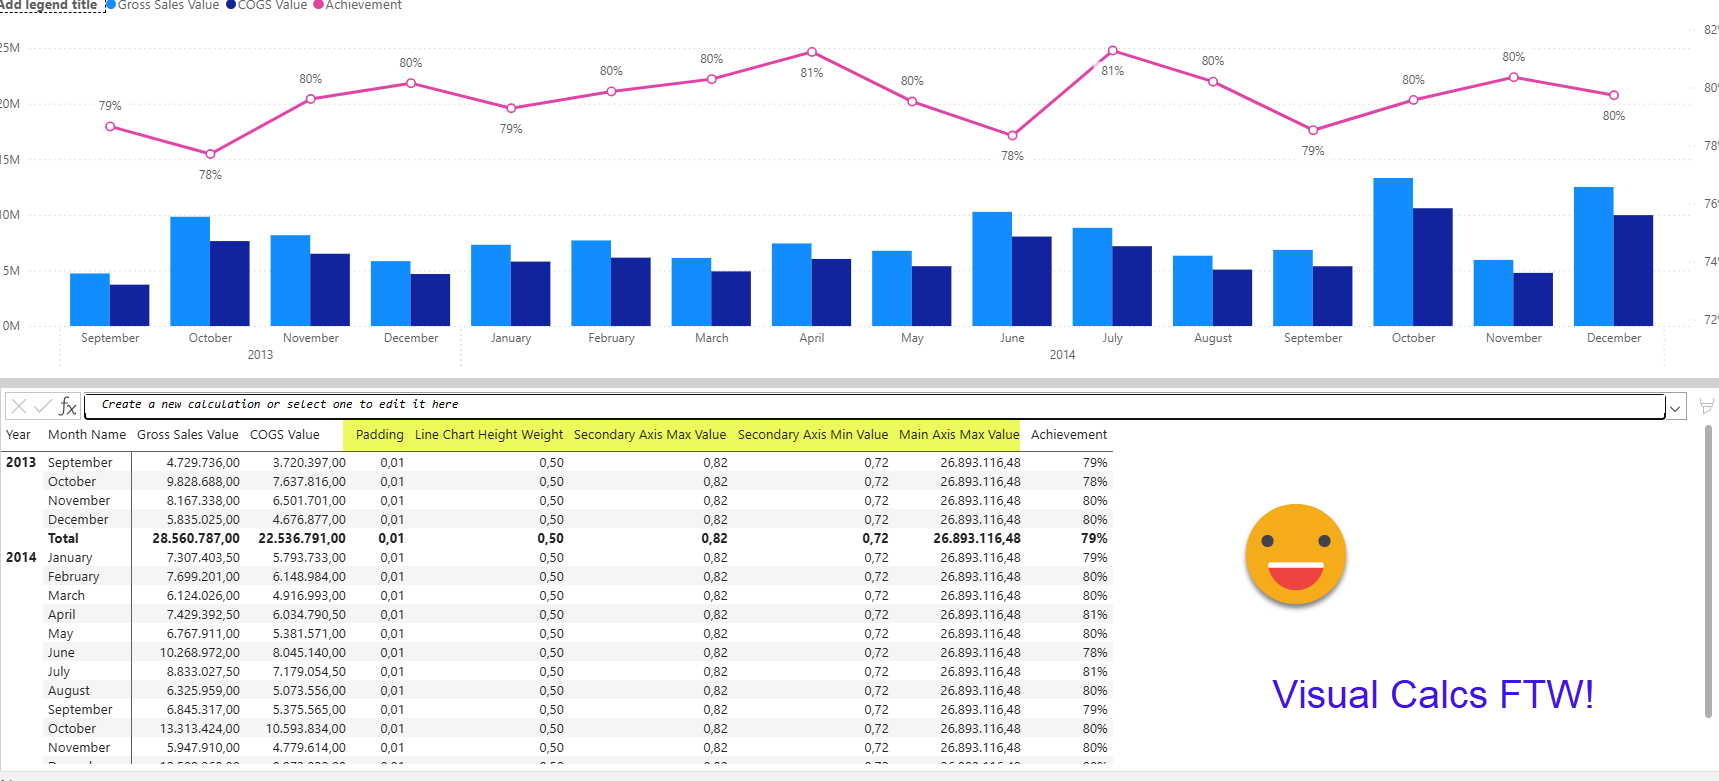
Task: Click the pink Achievement legend dot
Action: coord(319,5)
